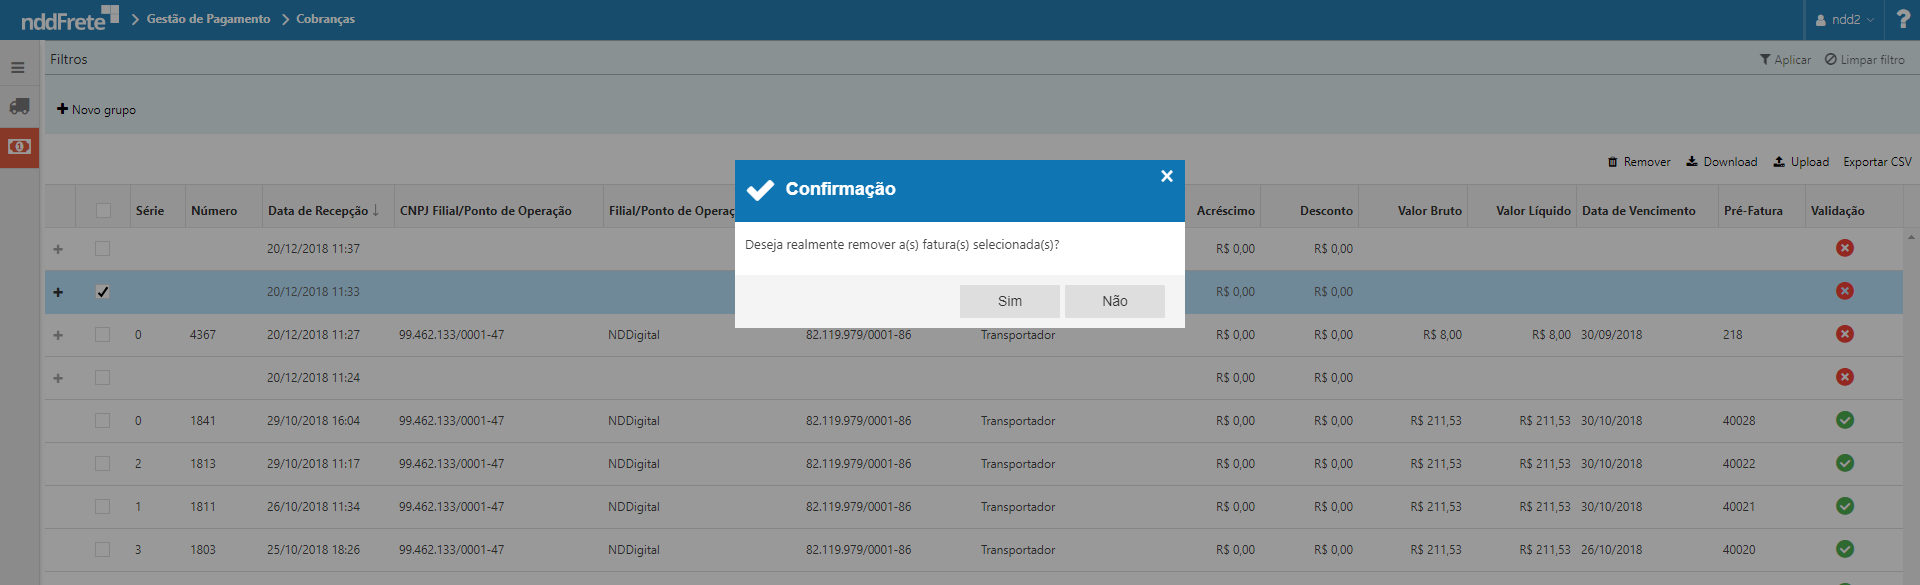Check the 20/12/2018 11:37 row checkbox
1920x585 pixels.
point(103,249)
